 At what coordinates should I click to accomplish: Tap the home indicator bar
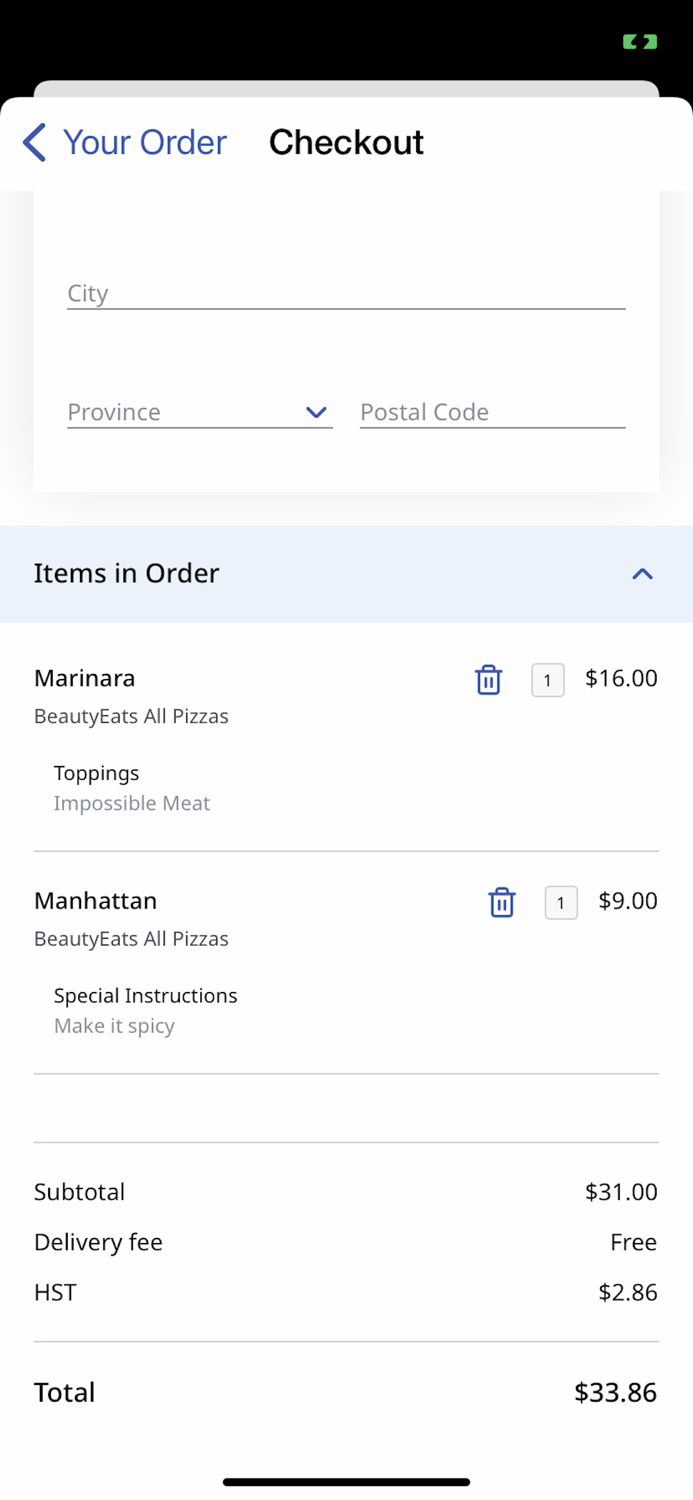pyautogui.click(x=346, y=1482)
